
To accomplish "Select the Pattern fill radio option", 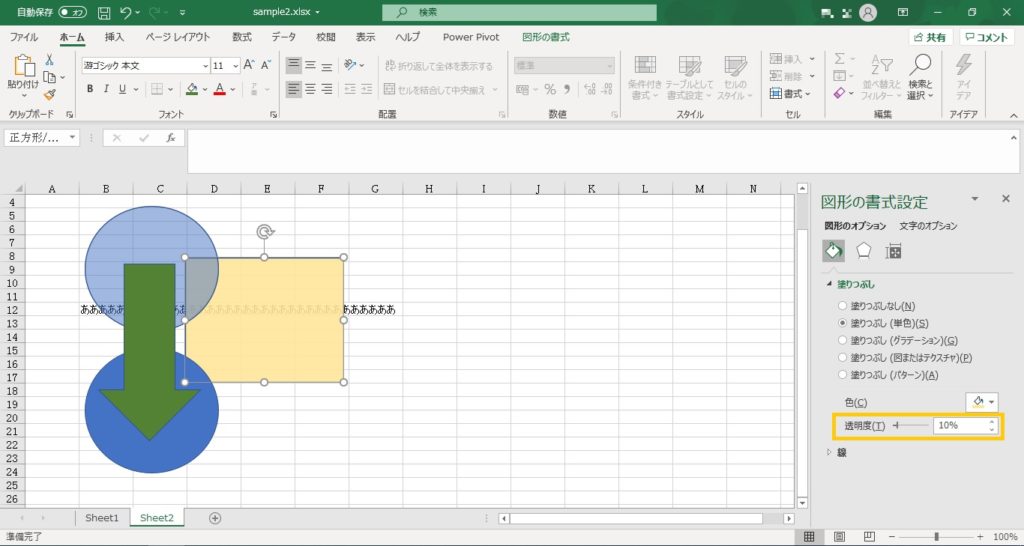I will tap(842, 375).
